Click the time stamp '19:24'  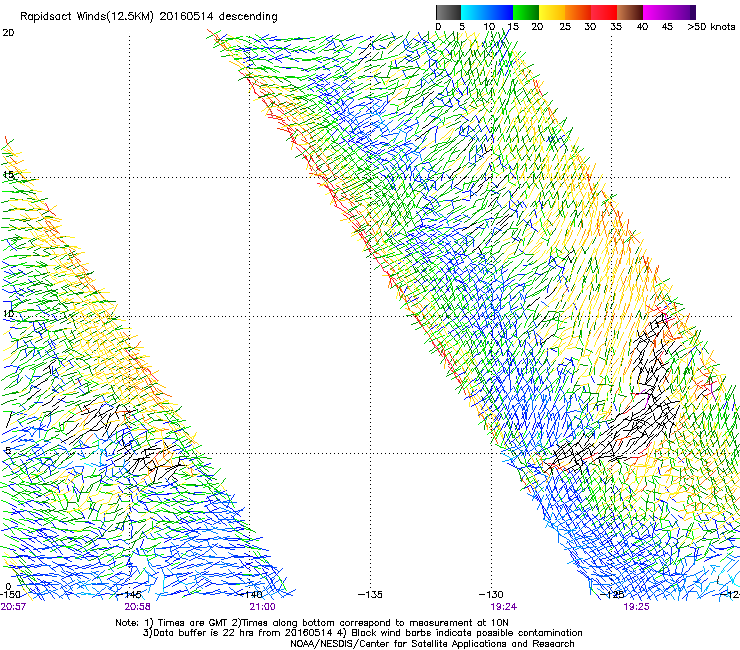tap(503, 607)
